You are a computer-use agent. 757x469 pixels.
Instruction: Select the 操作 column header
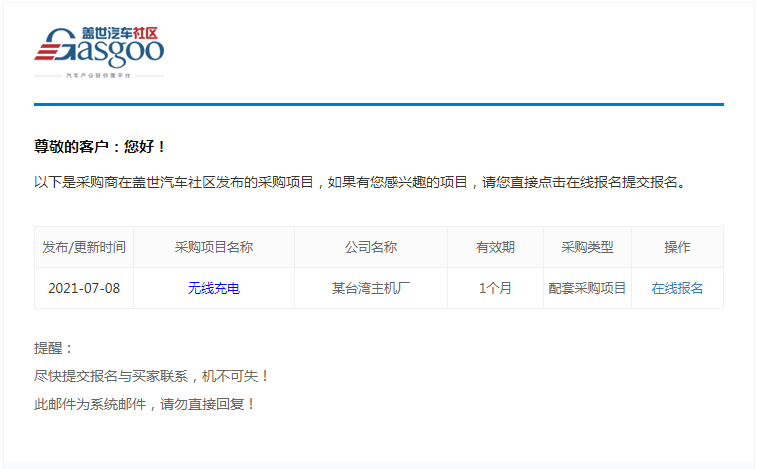point(677,247)
